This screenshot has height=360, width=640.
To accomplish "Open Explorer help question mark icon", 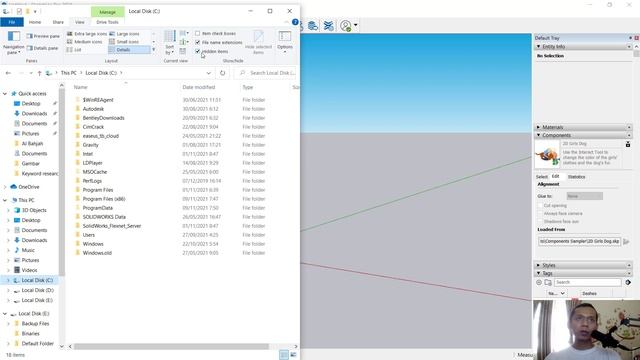I will tap(295, 22).
